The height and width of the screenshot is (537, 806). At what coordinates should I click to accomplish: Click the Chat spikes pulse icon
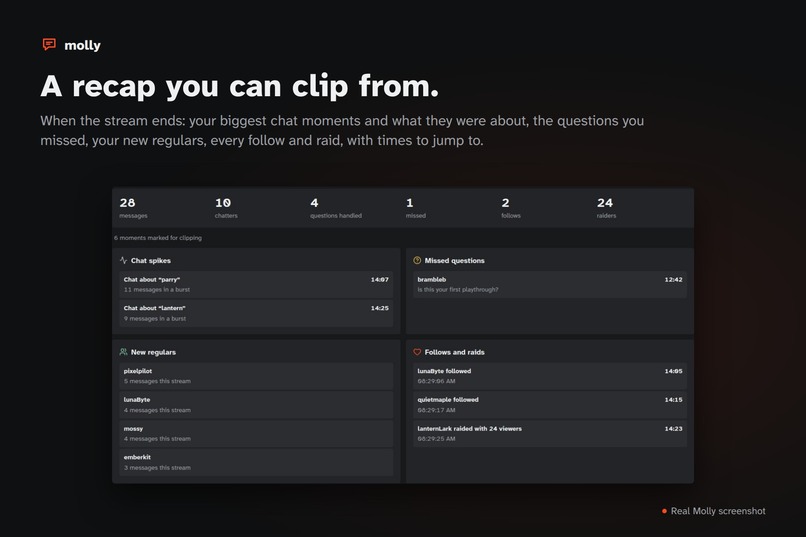point(123,261)
